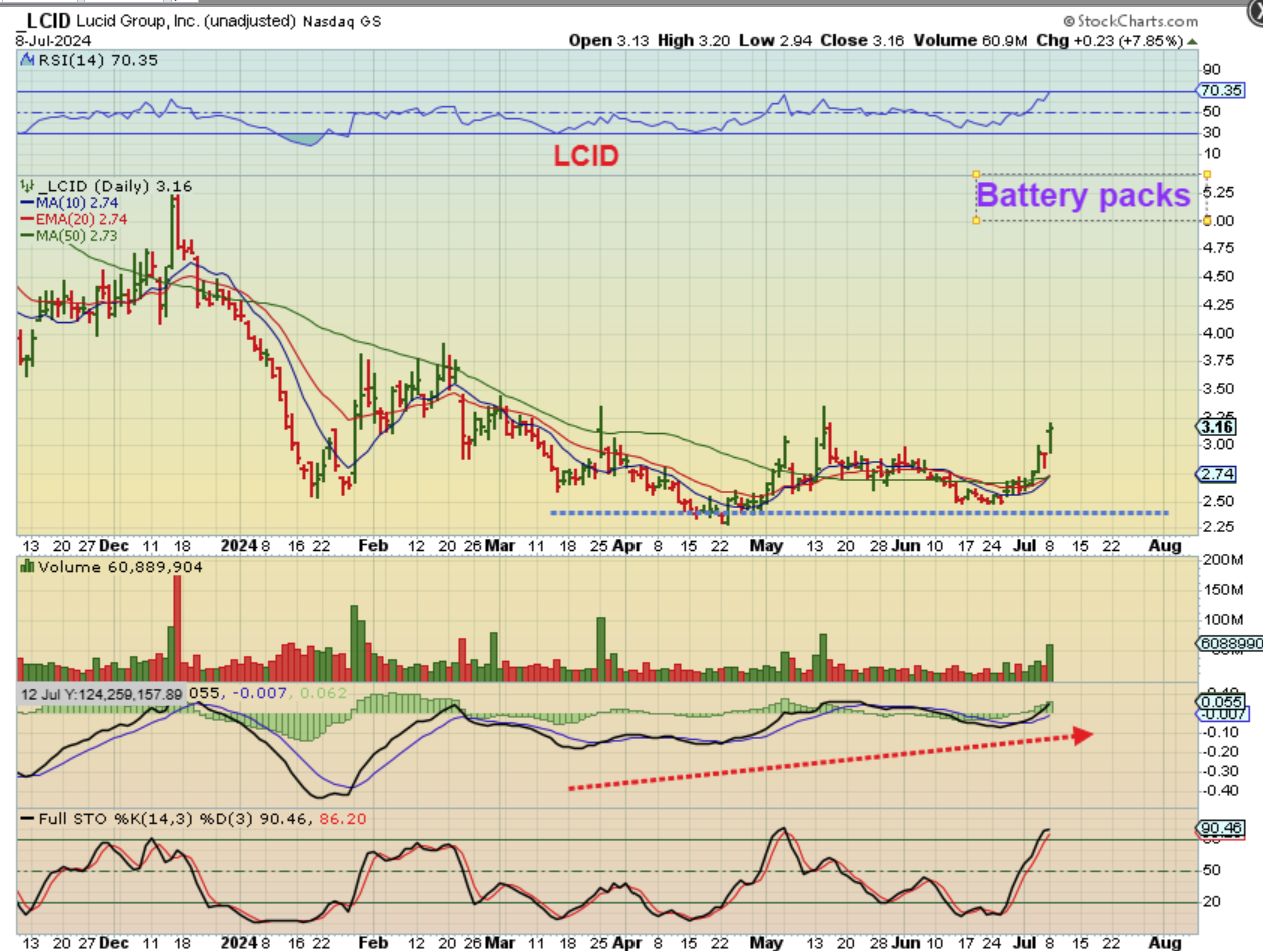
Task: Click the latest green volume bar for July 8
Action: (x=1050, y=663)
